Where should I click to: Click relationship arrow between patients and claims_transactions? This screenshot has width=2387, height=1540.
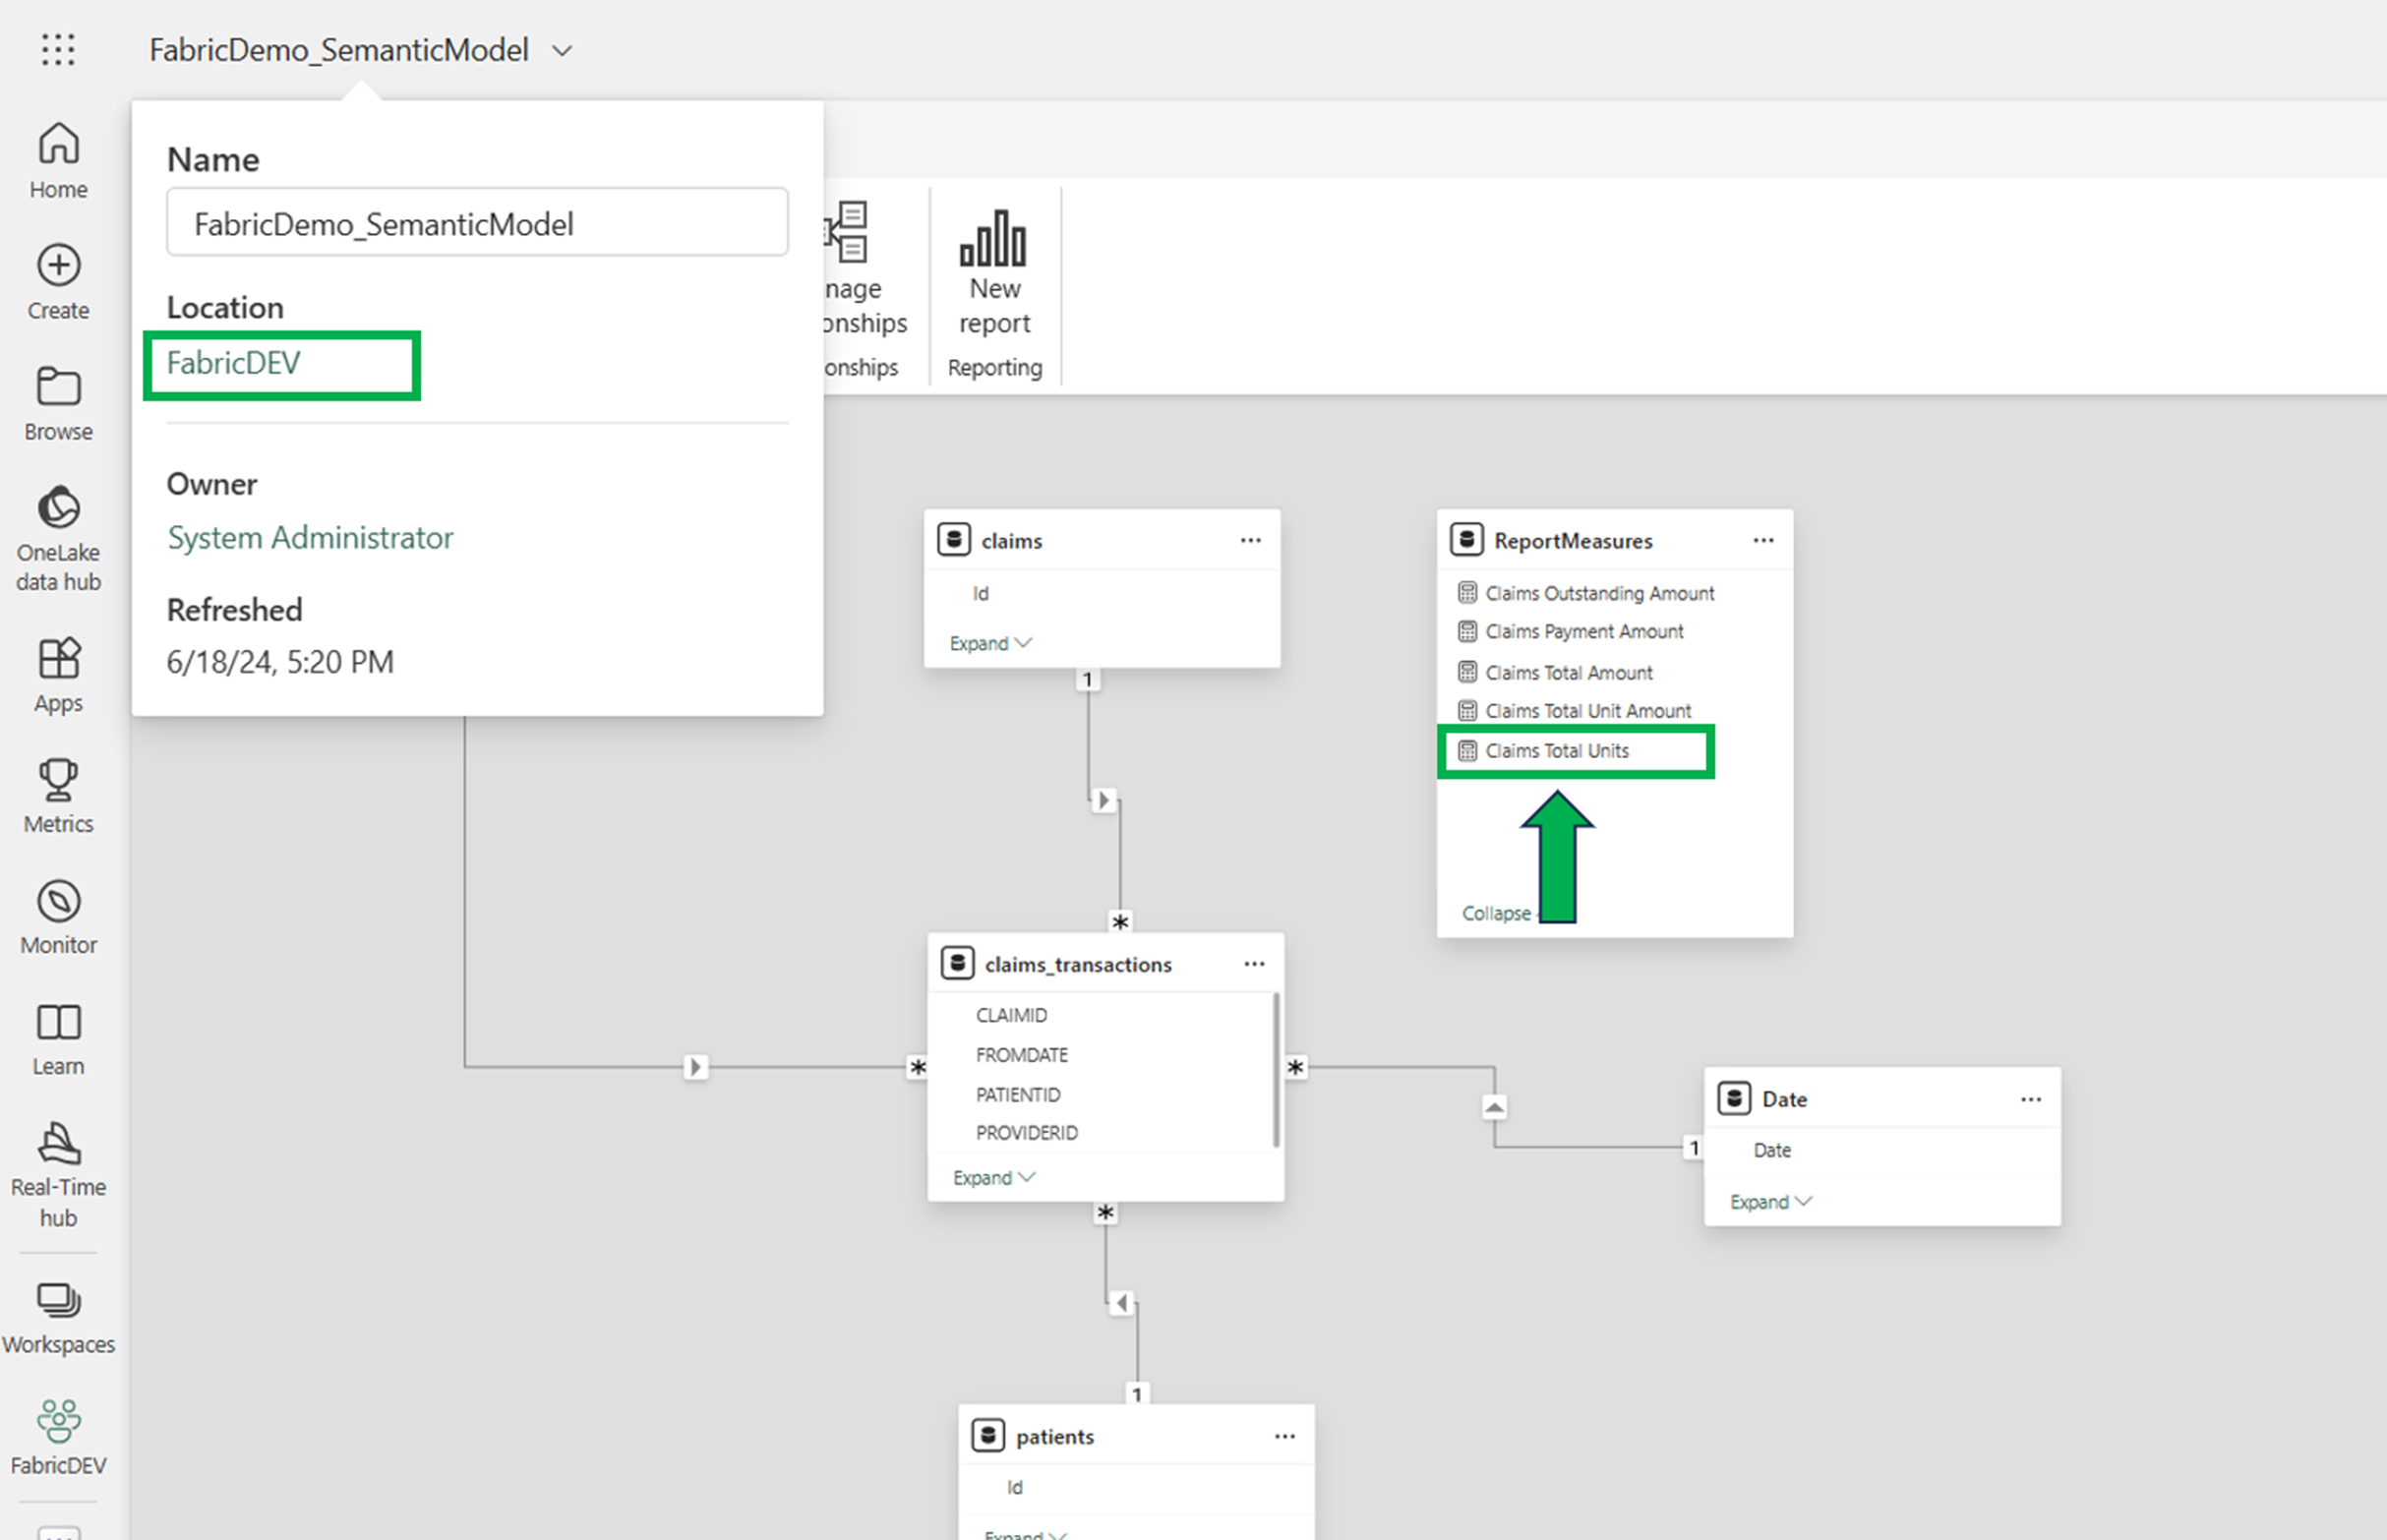(1121, 1303)
